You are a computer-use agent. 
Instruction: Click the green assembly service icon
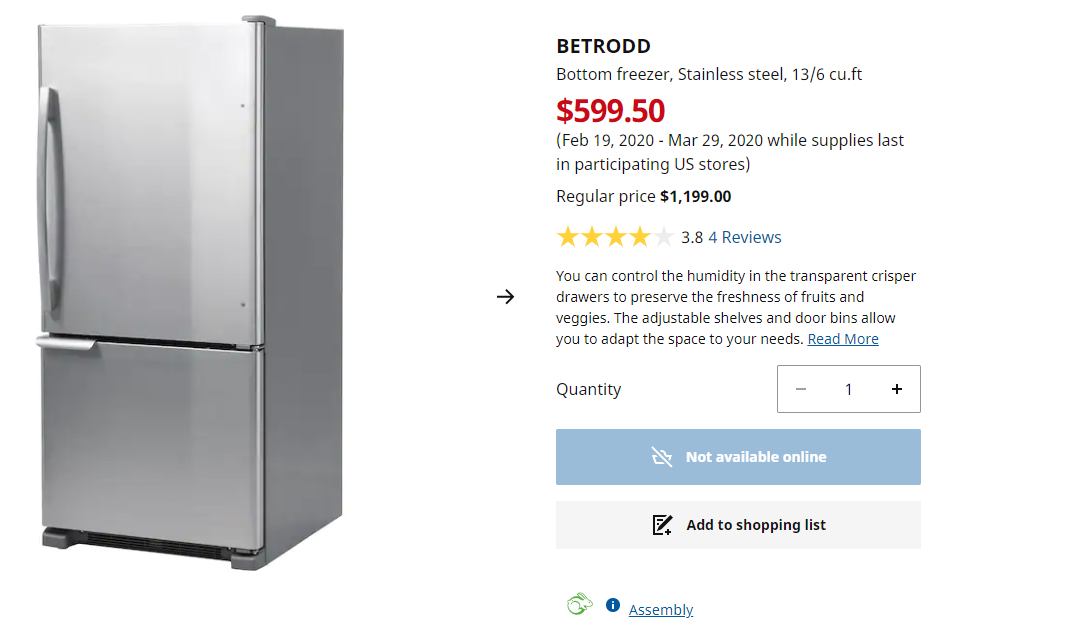(x=579, y=604)
